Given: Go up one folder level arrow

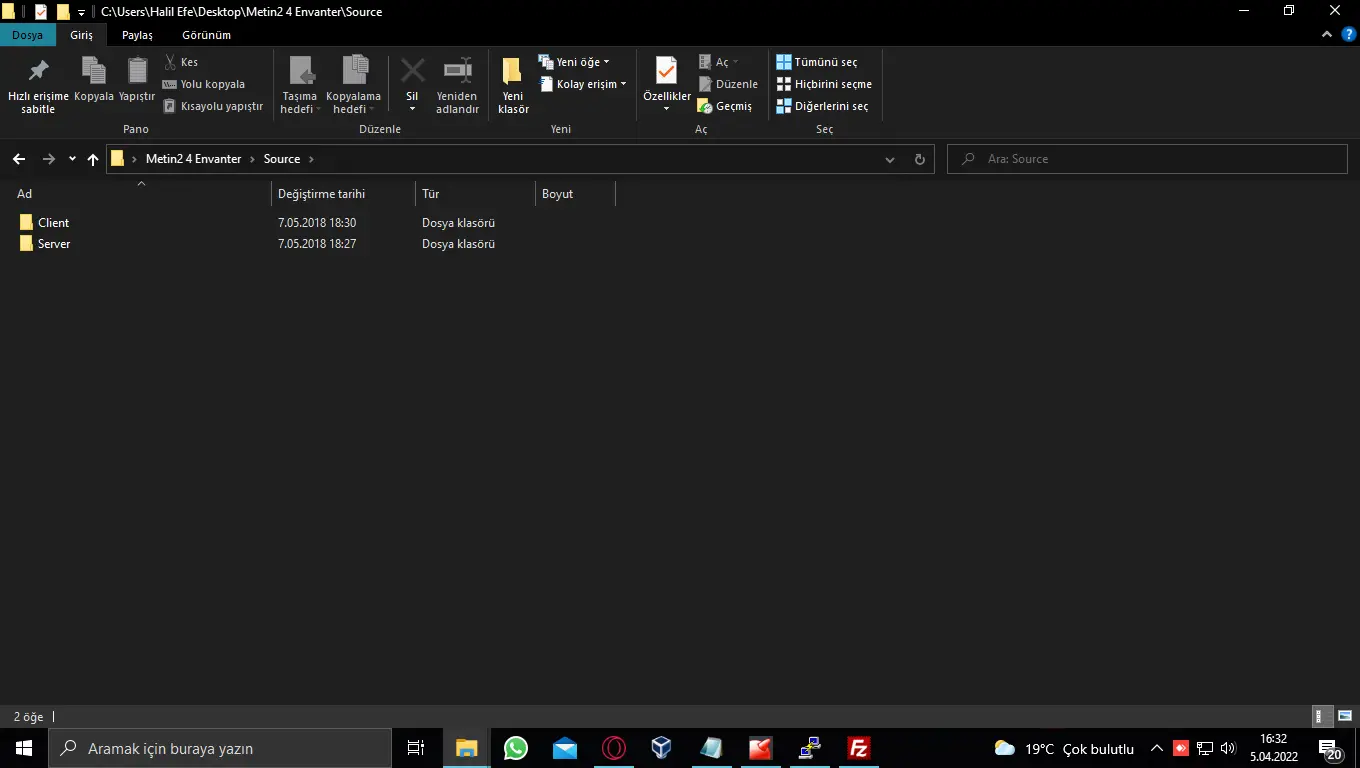Looking at the screenshot, I should point(93,159).
